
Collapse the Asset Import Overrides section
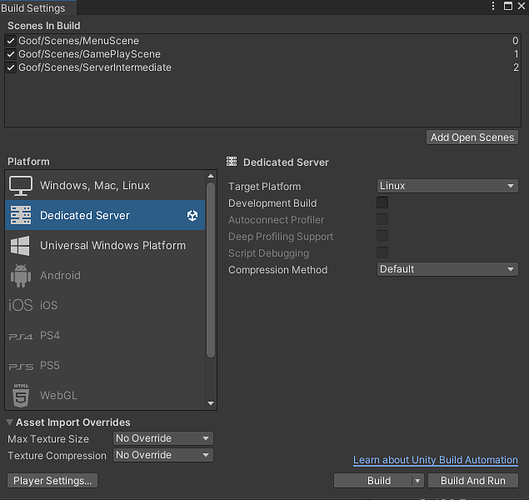(x=9, y=422)
